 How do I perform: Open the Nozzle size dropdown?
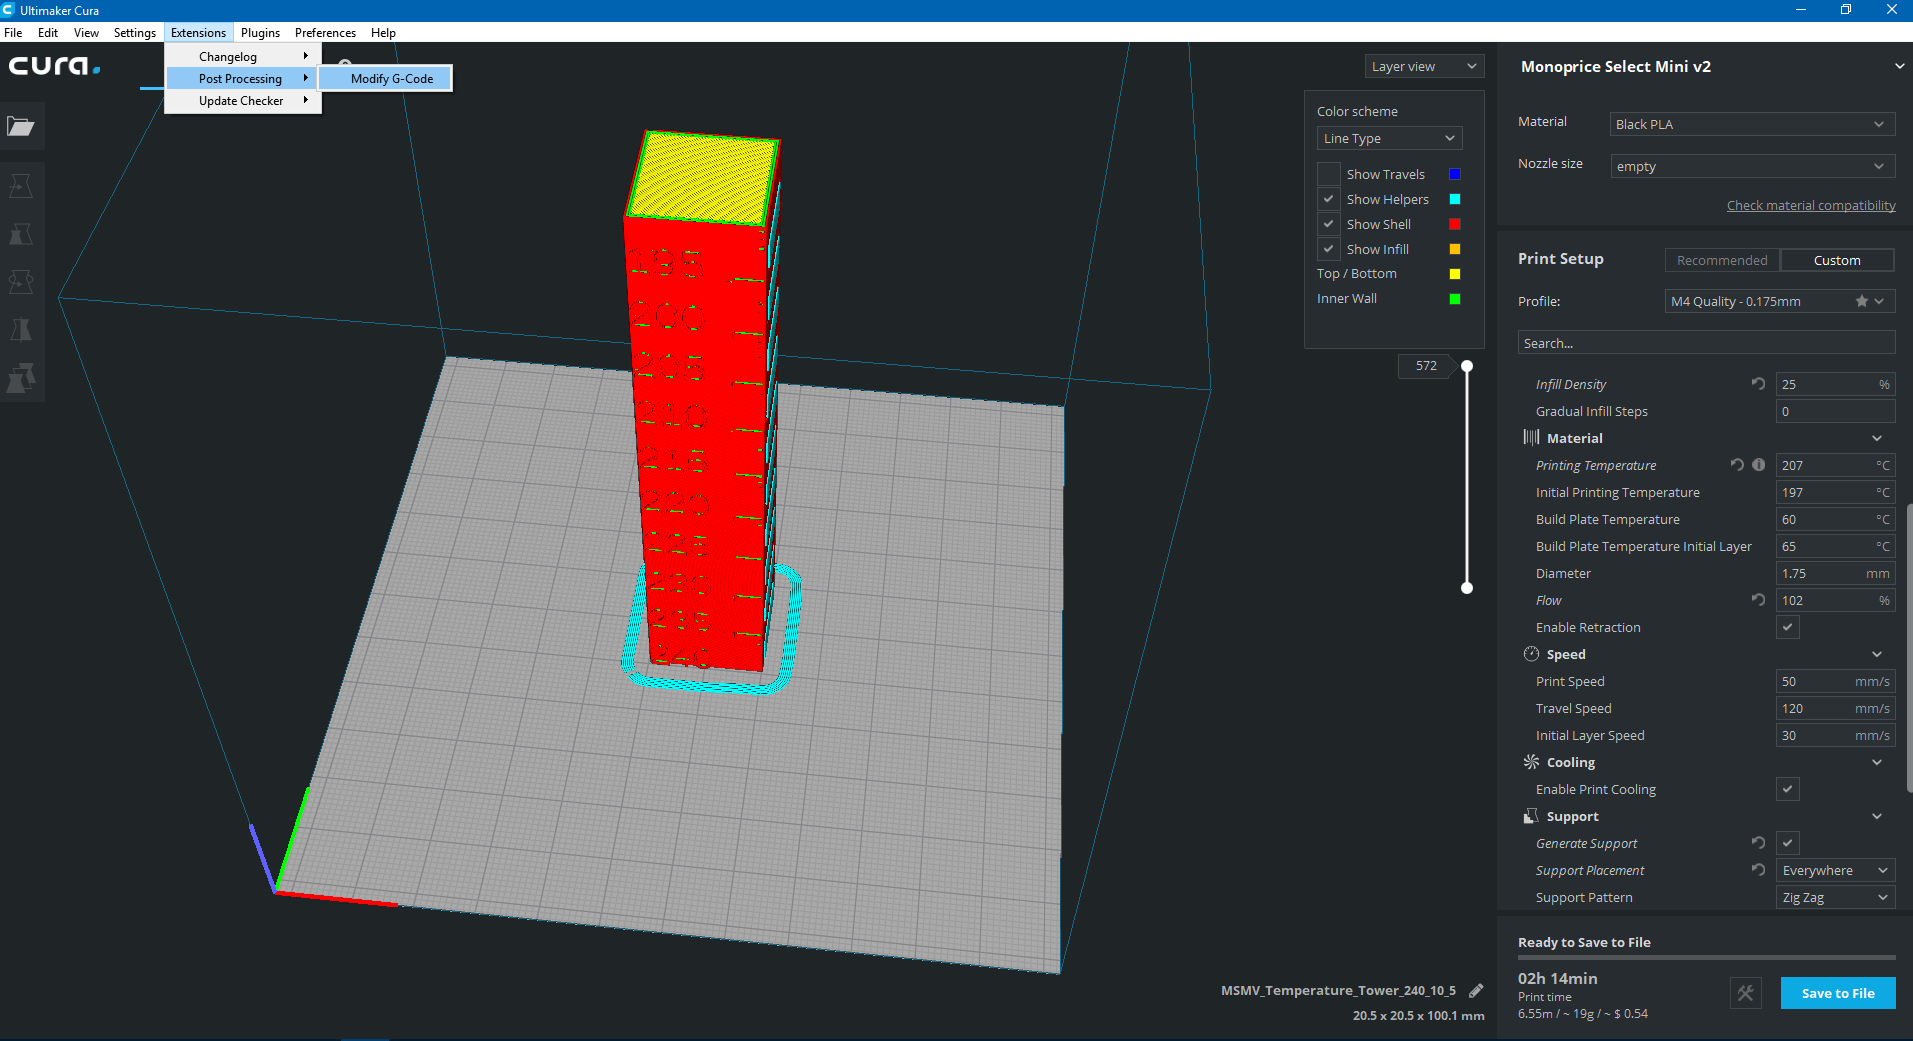(x=1752, y=166)
